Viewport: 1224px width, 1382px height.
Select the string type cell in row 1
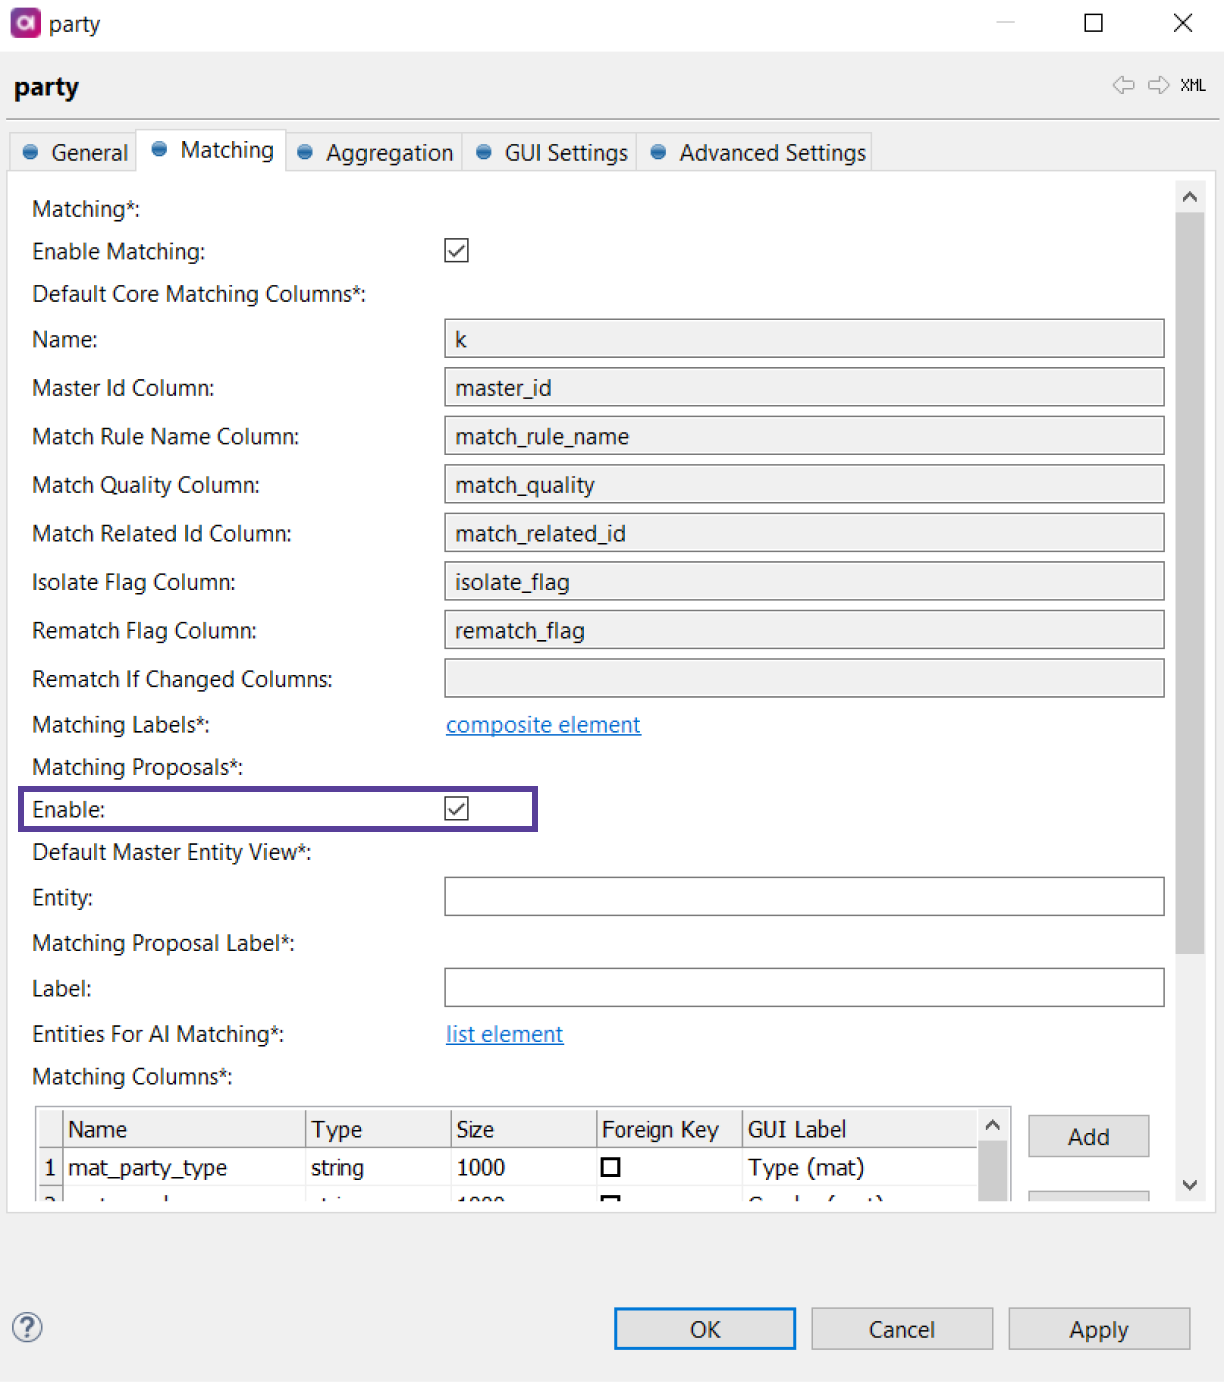(378, 1167)
